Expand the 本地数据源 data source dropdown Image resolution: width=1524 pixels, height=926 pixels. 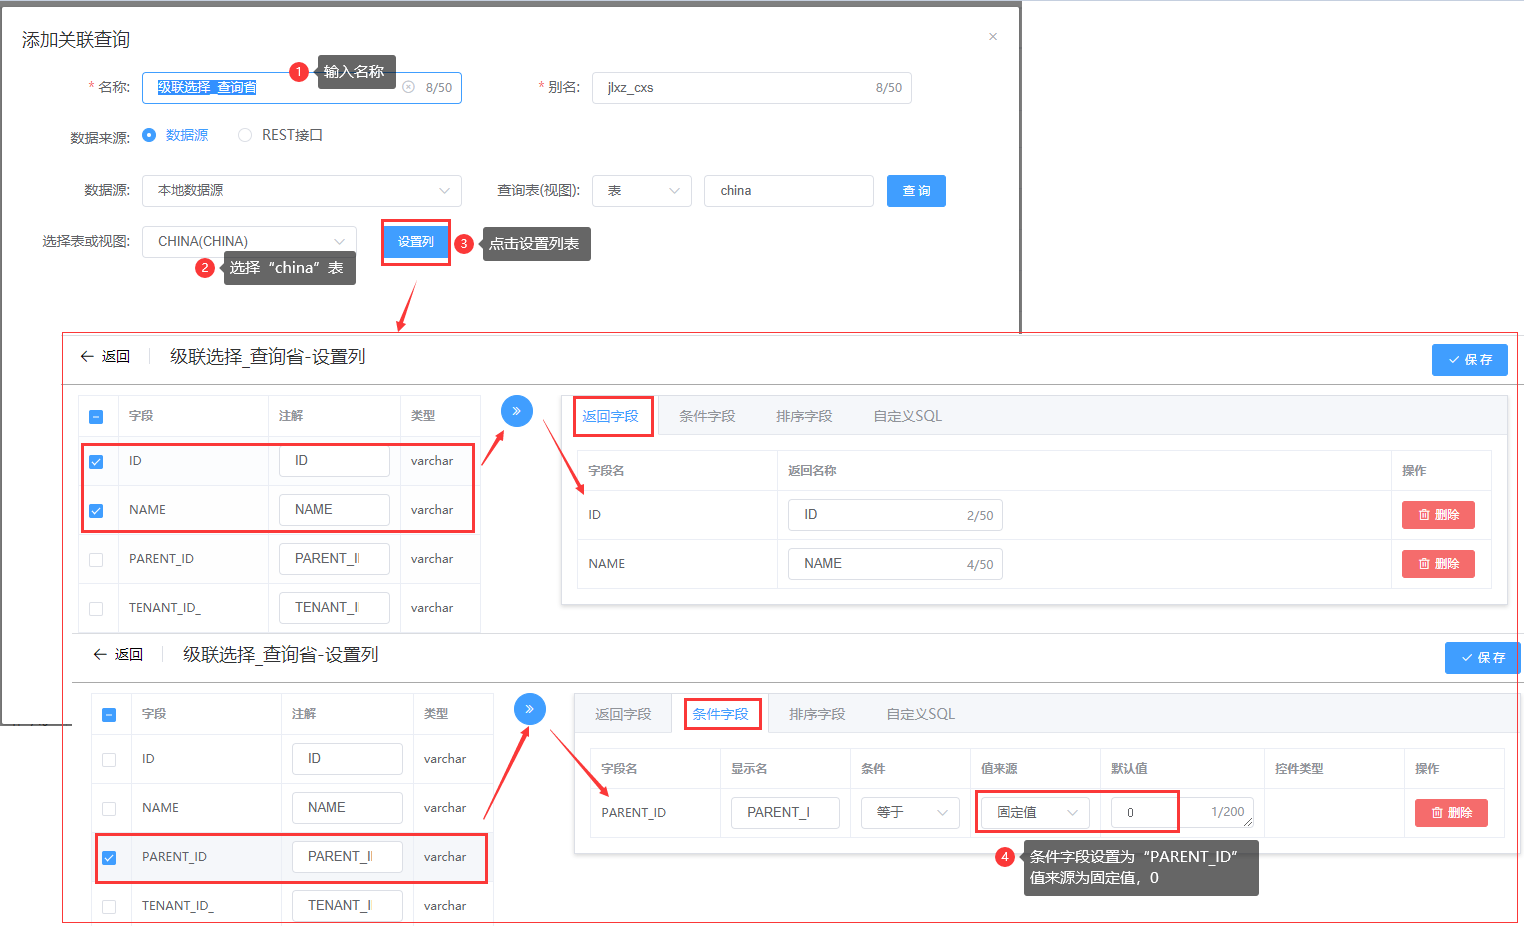point(301,190)
